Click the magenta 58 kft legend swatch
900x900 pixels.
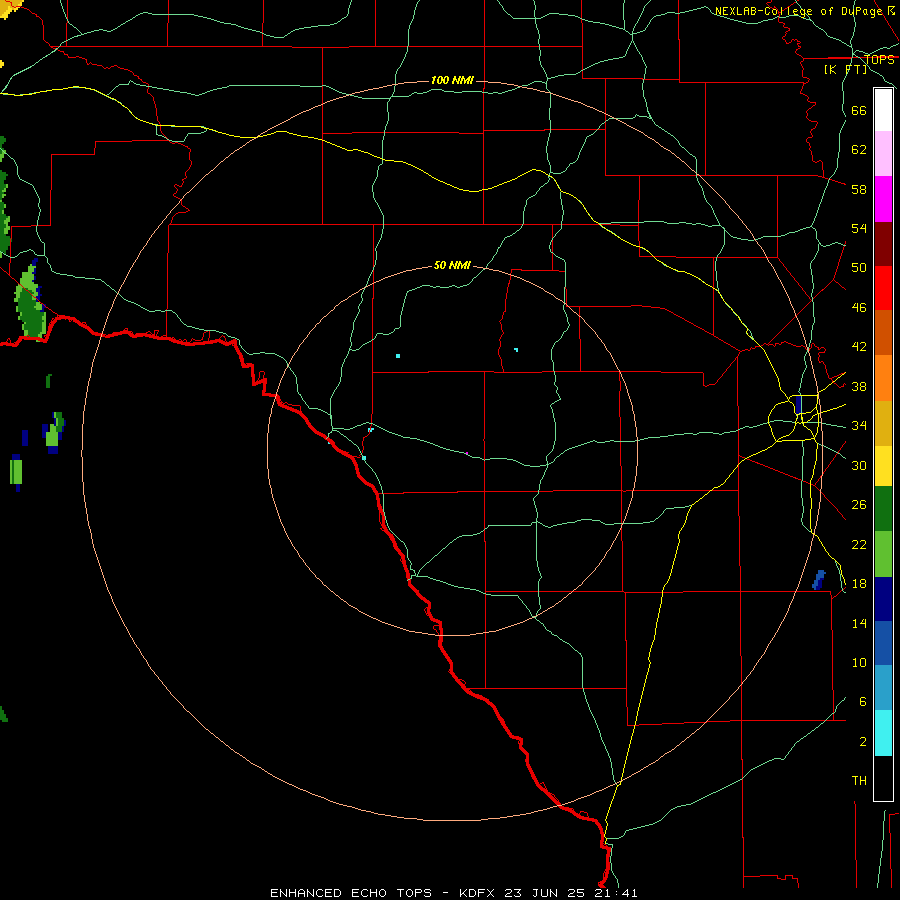(x=883, y=199)
